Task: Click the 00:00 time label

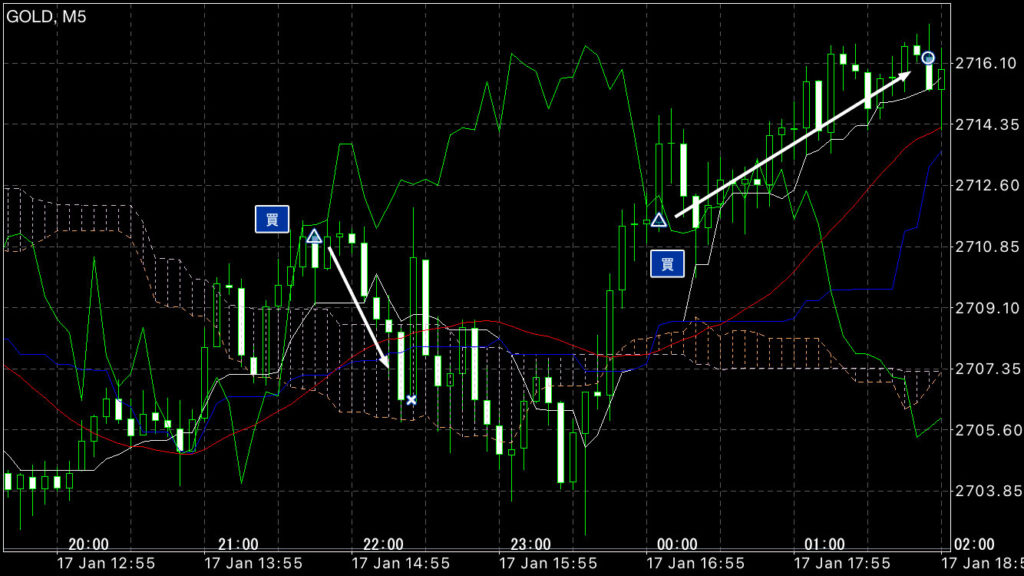Action: point(677,544)
